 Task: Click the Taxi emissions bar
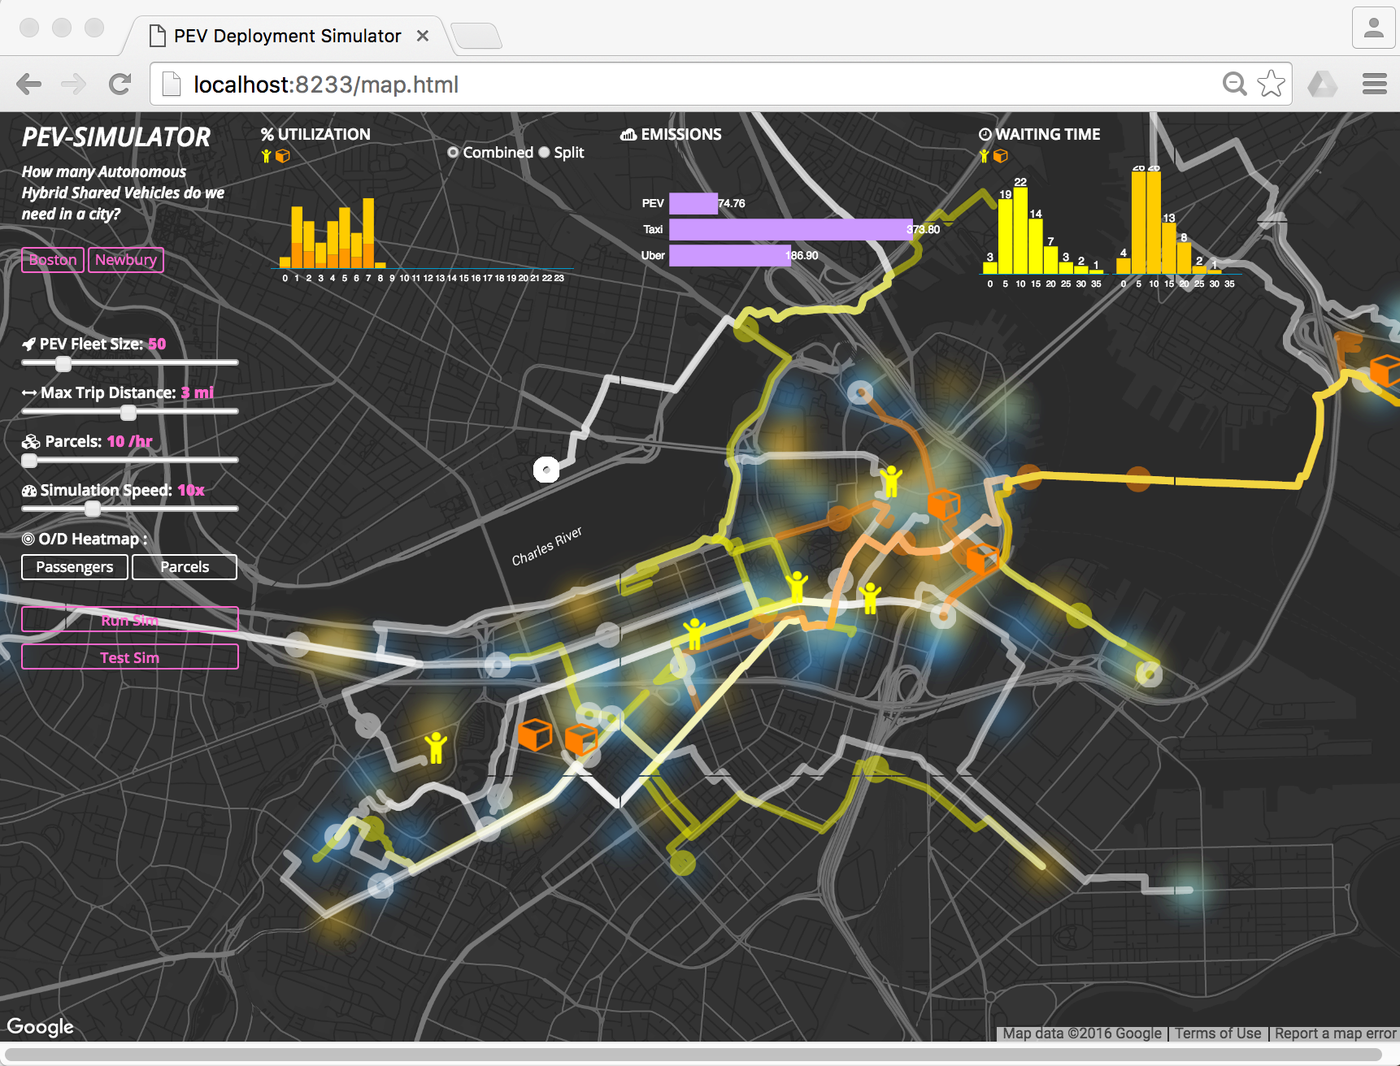click(x=791, y=229)
